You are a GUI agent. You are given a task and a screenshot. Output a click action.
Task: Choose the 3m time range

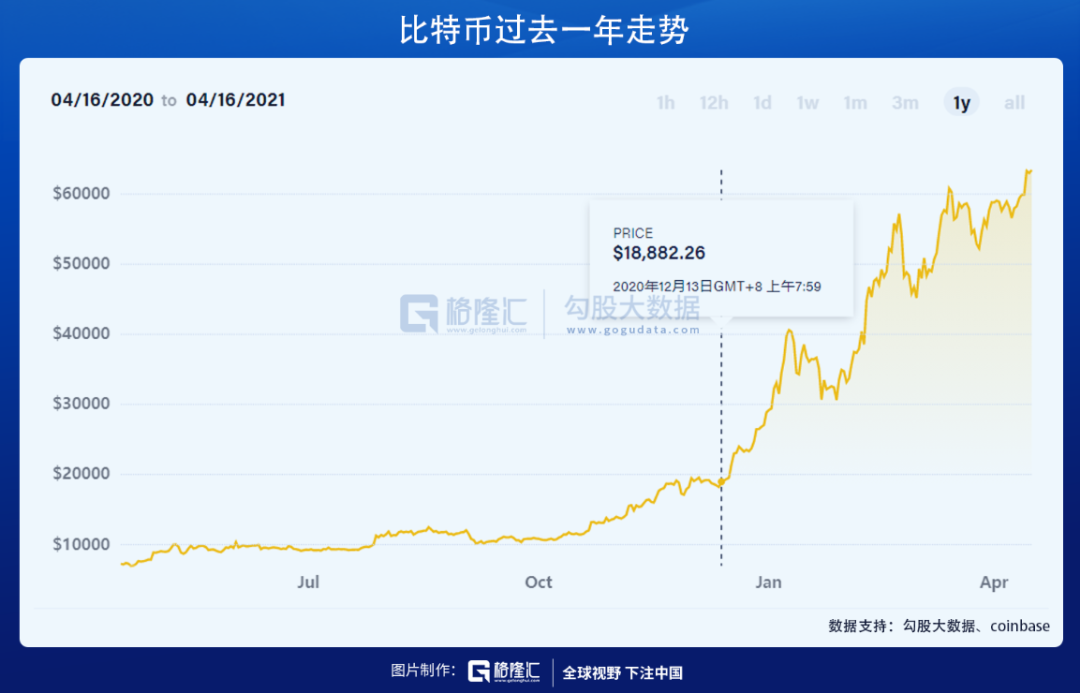905,103
